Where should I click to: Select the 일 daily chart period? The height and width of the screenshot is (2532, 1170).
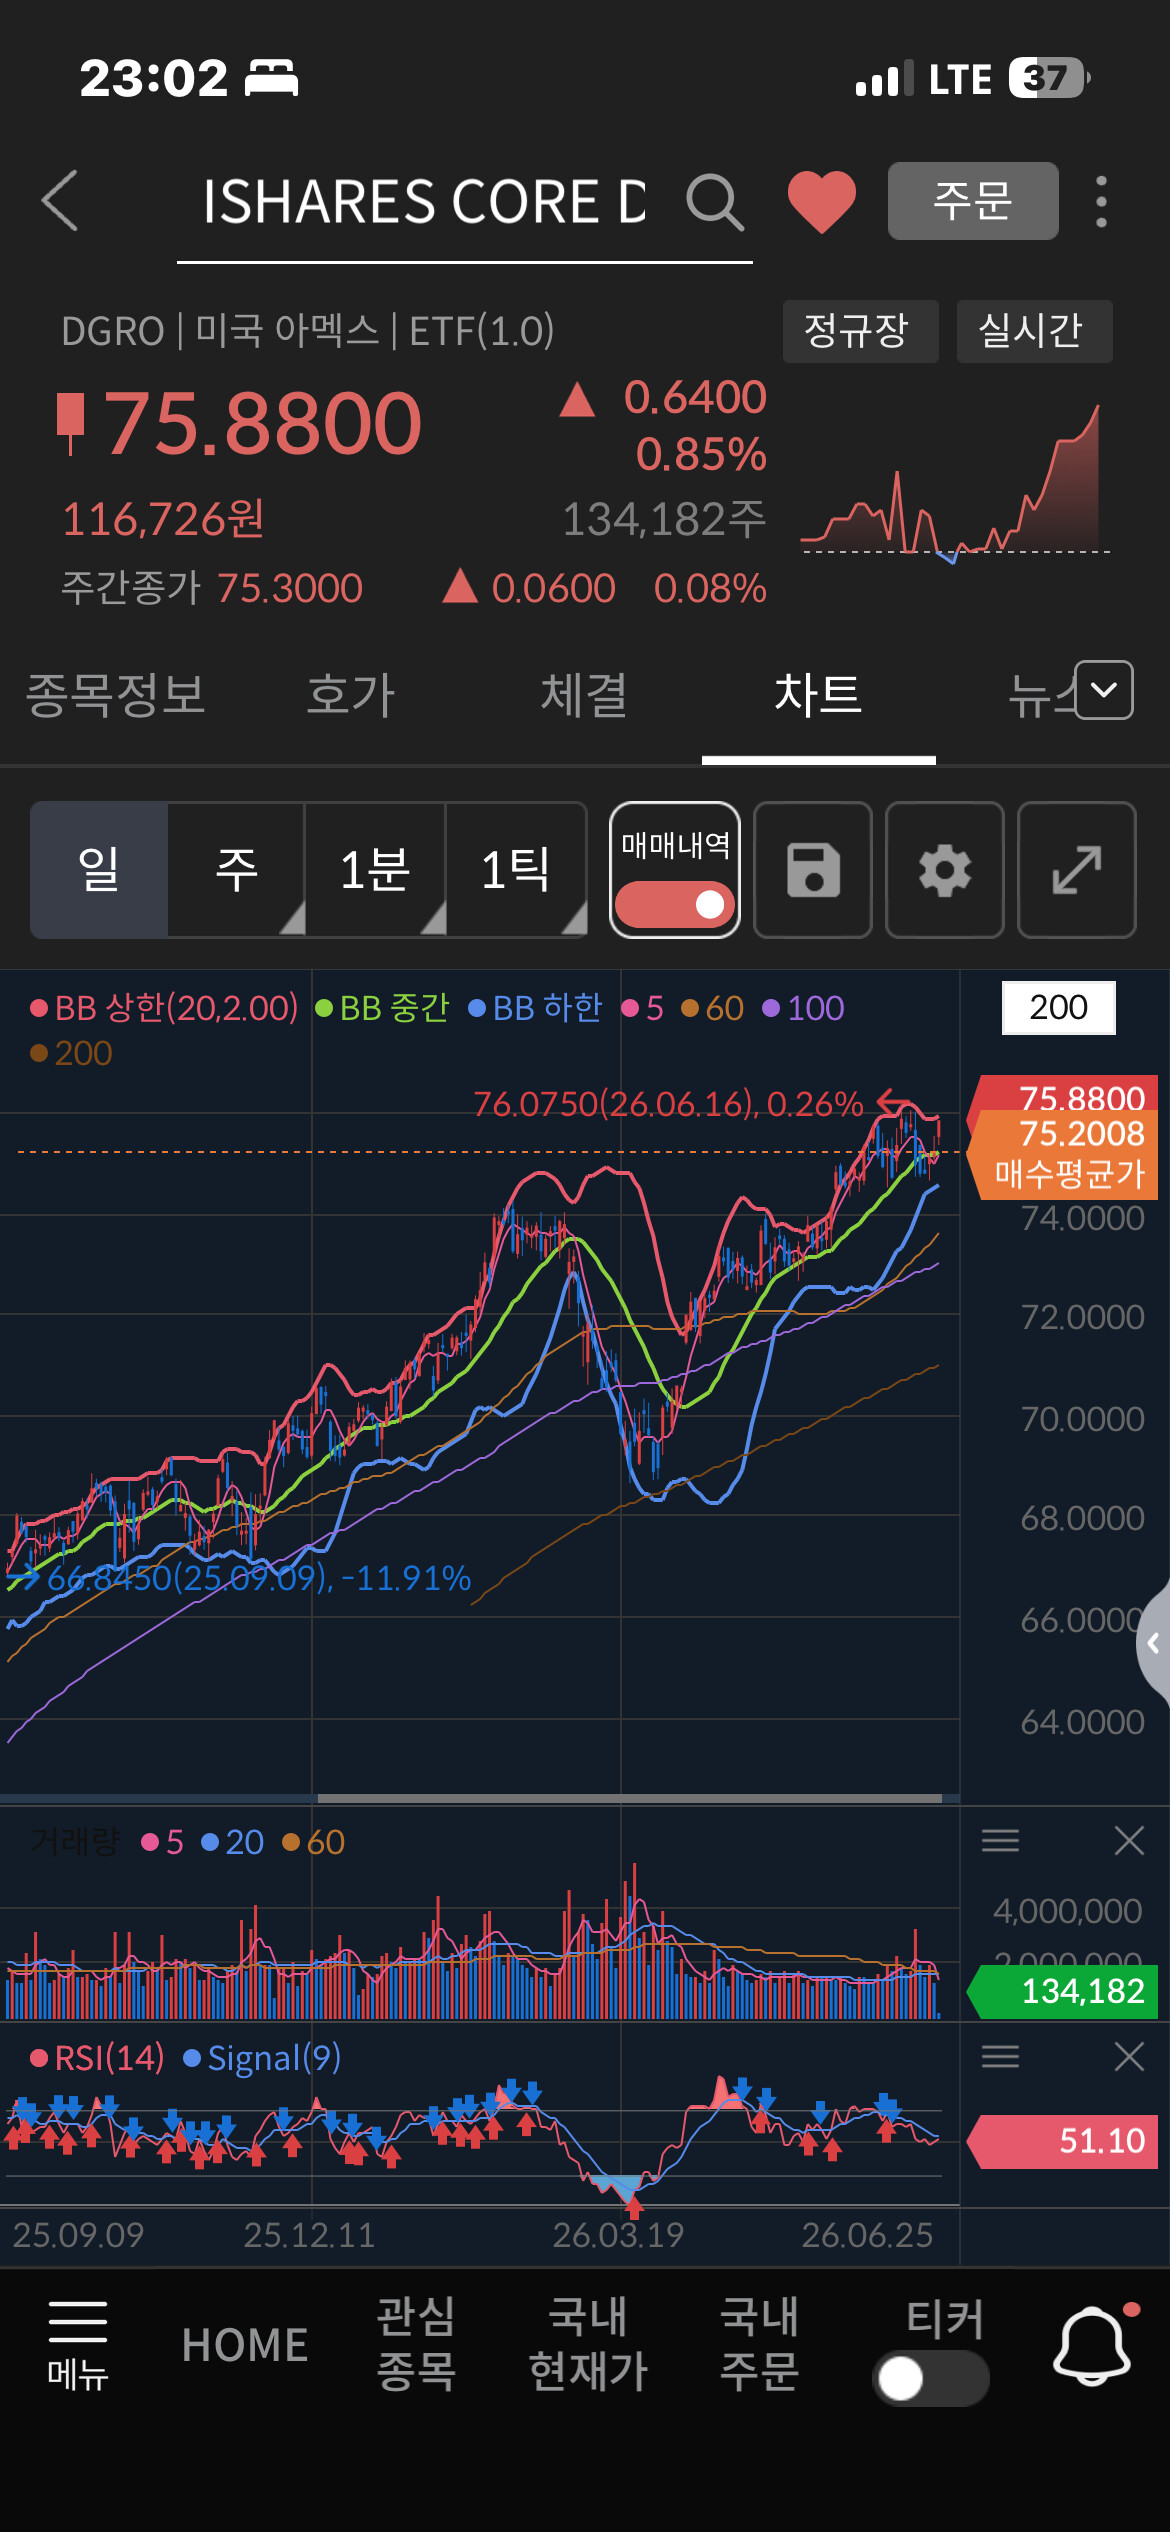(99, 869)
